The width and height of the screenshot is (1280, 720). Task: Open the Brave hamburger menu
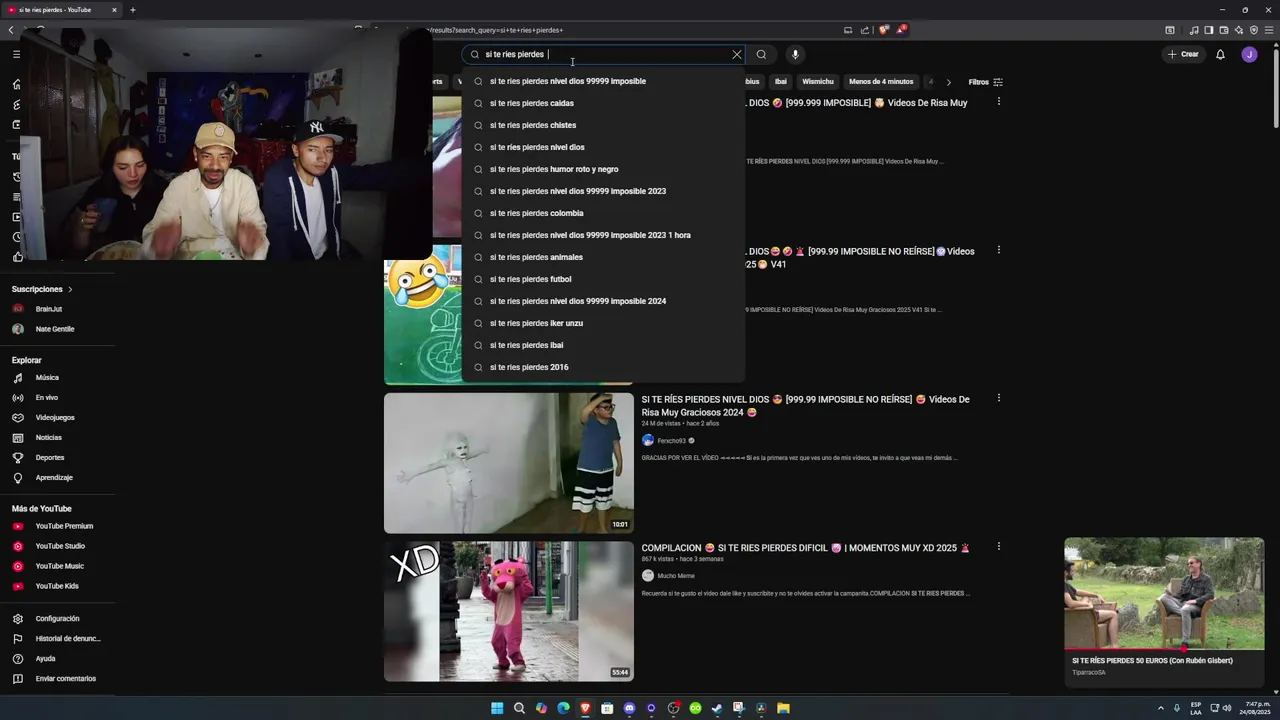(1269, 30)
